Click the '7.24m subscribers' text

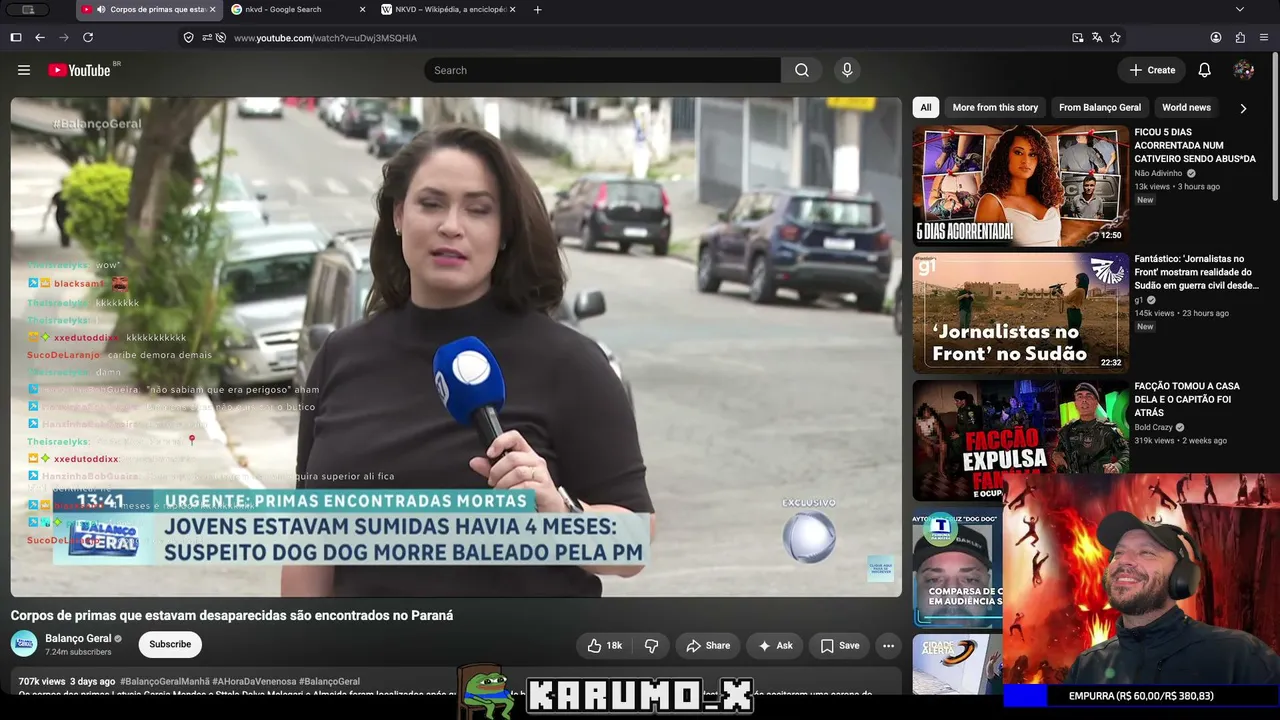78,652
